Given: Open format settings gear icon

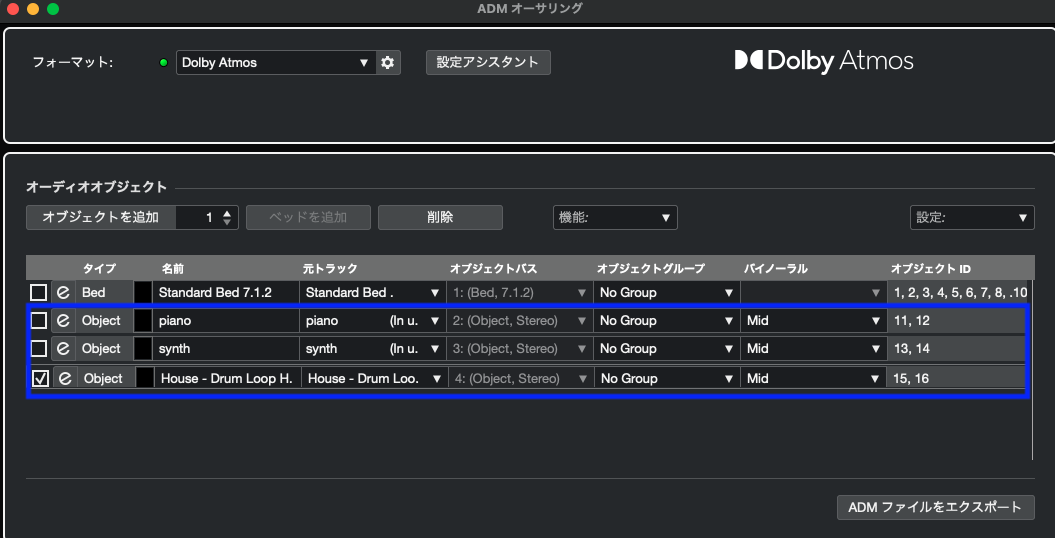Looking at the screenshot, I should click(x=388, y=63).
